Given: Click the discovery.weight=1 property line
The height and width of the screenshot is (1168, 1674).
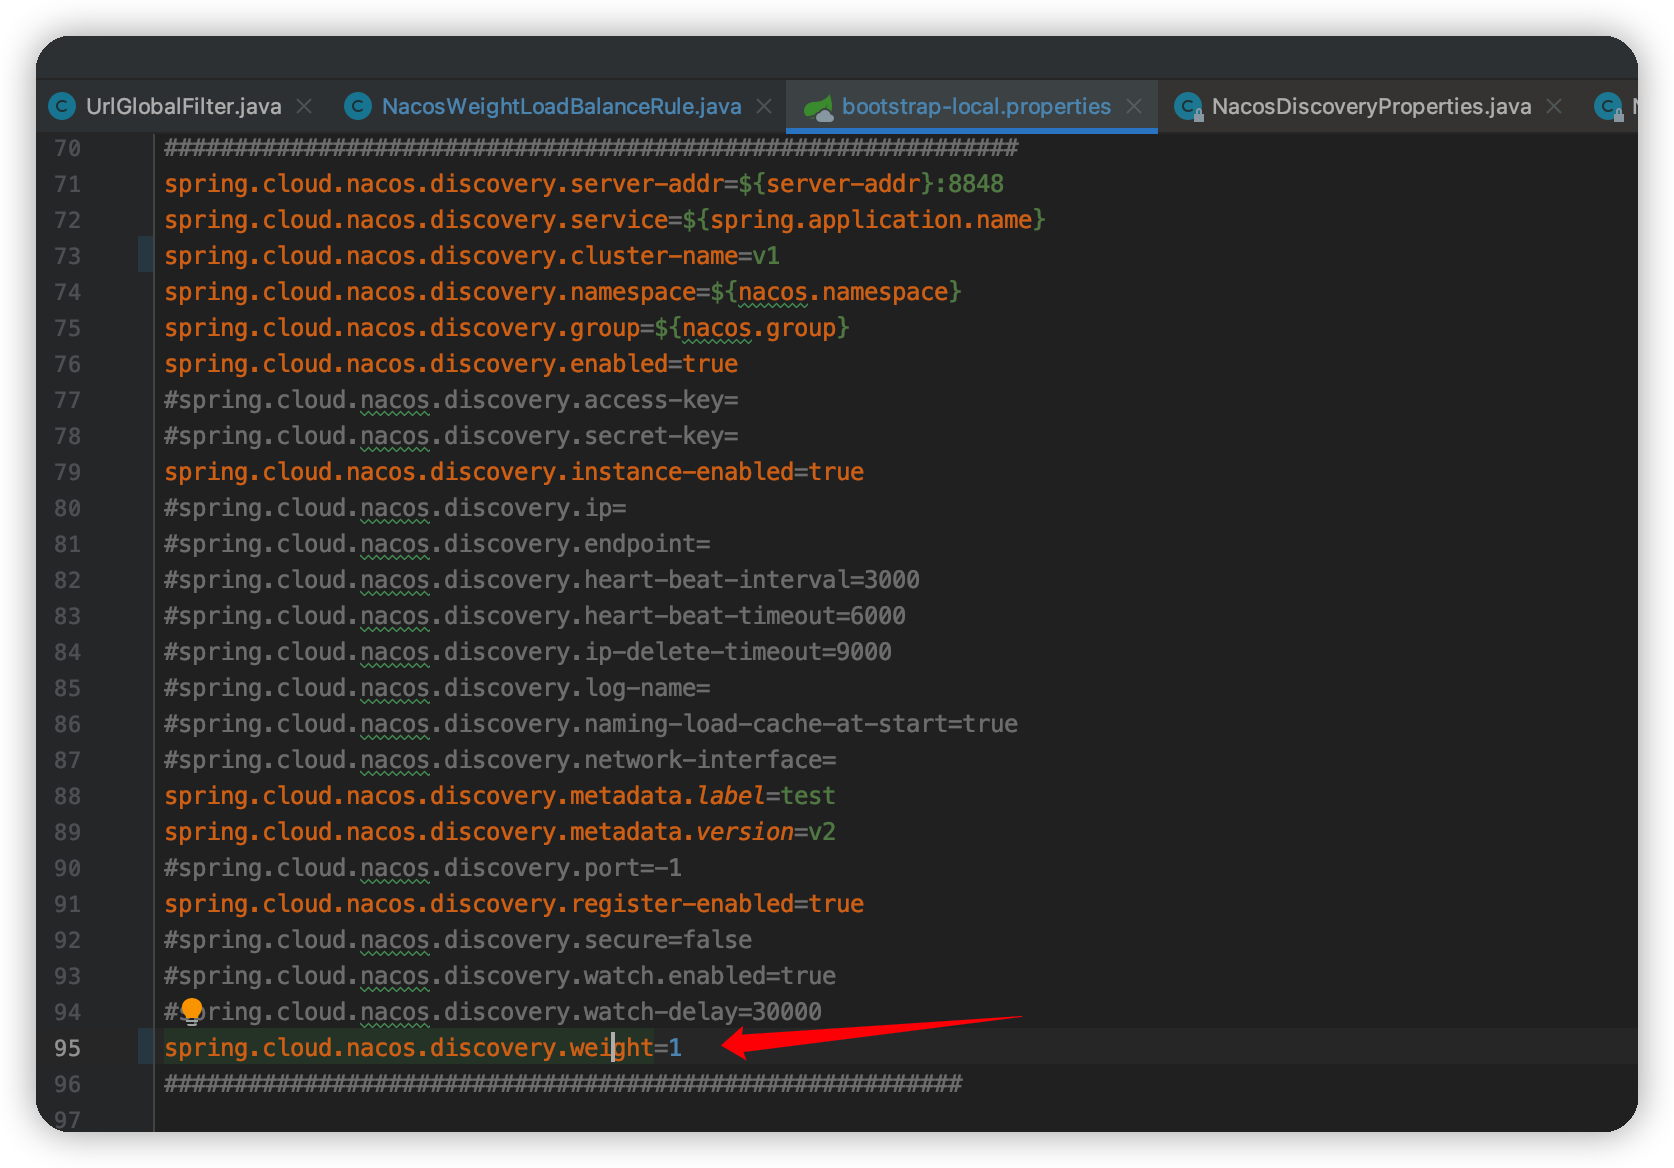Looking at the screenshot, I should pos(423,1047).
